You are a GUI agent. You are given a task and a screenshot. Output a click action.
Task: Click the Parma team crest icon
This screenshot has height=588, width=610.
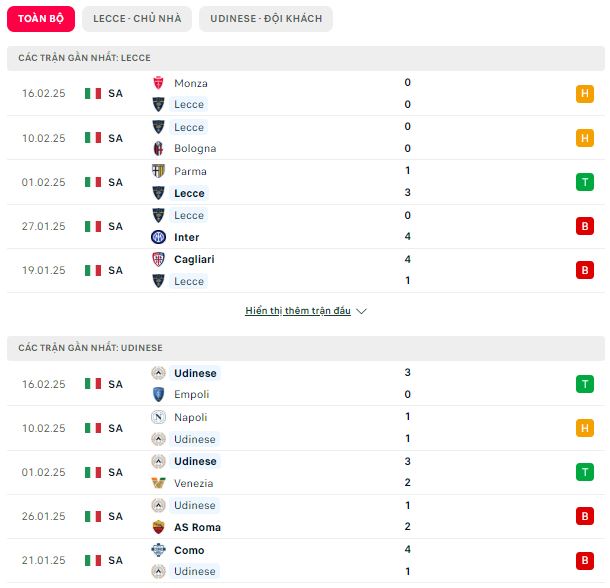(x=158, y=171)
